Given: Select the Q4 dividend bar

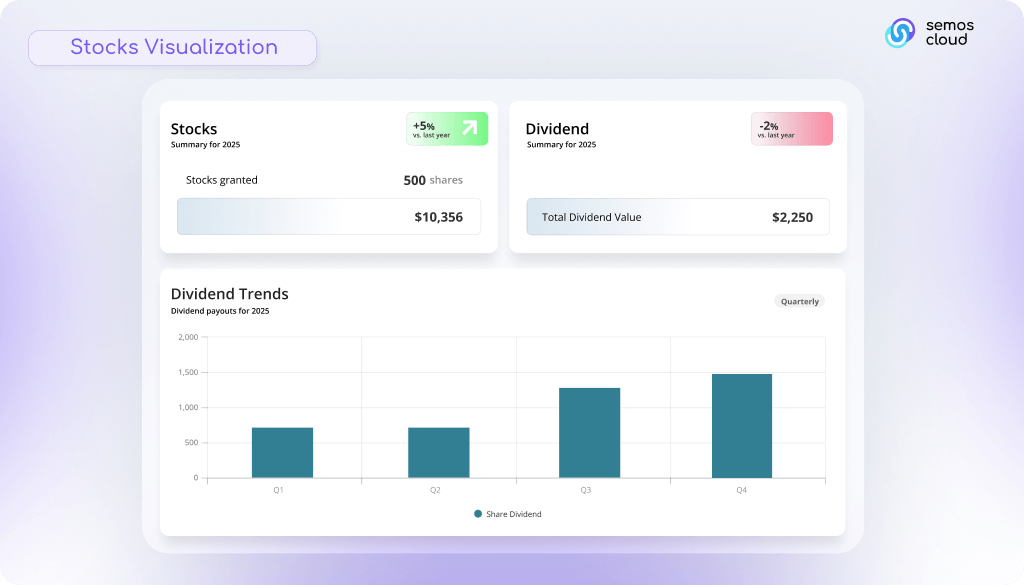Looking at the screenshot, I should pos(741,425).
